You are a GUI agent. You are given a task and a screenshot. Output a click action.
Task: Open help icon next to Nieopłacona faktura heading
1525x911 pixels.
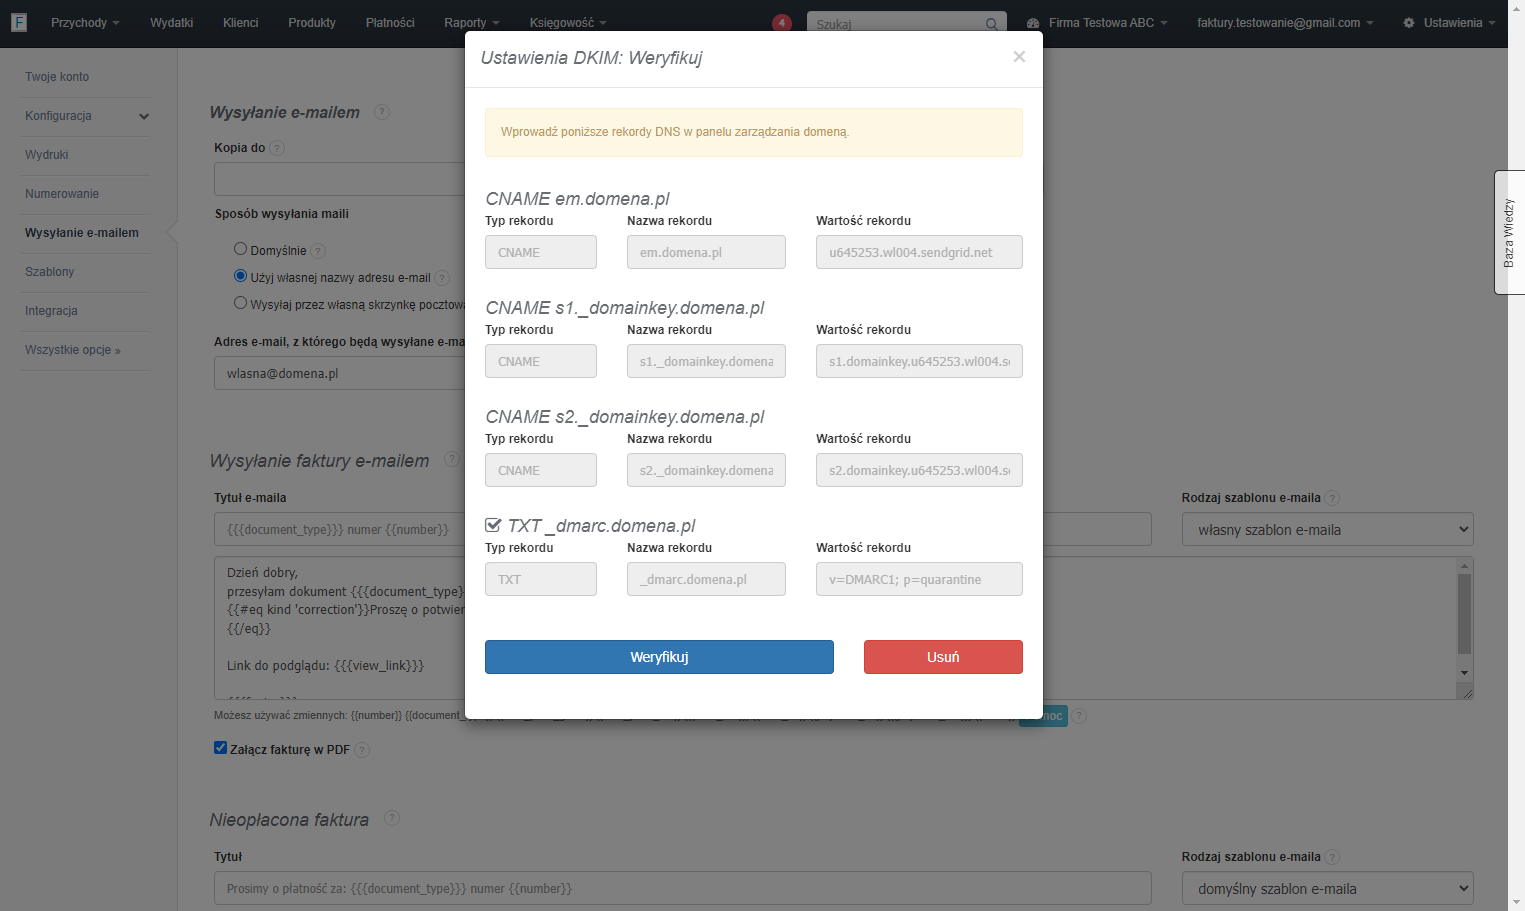click(392, 818)
